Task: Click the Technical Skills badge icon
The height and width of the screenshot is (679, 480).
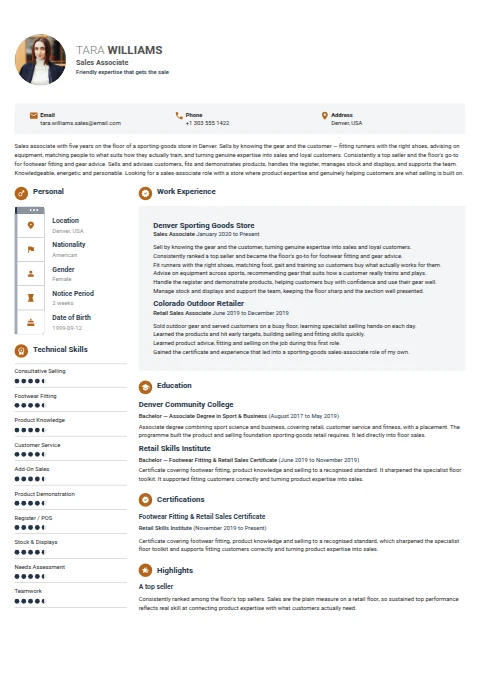Action: (21, 351)
